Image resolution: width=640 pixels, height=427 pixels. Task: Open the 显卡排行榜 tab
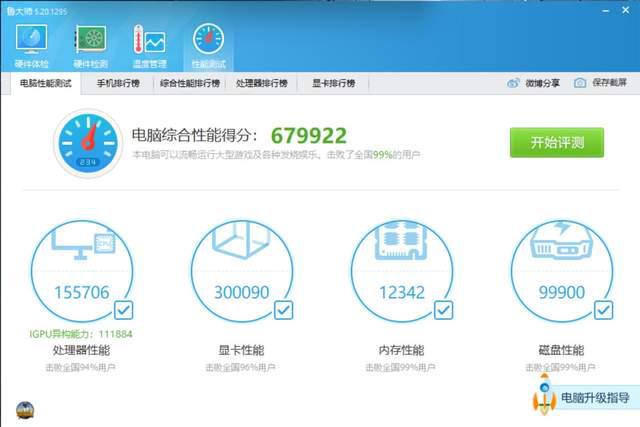point(333,83)
